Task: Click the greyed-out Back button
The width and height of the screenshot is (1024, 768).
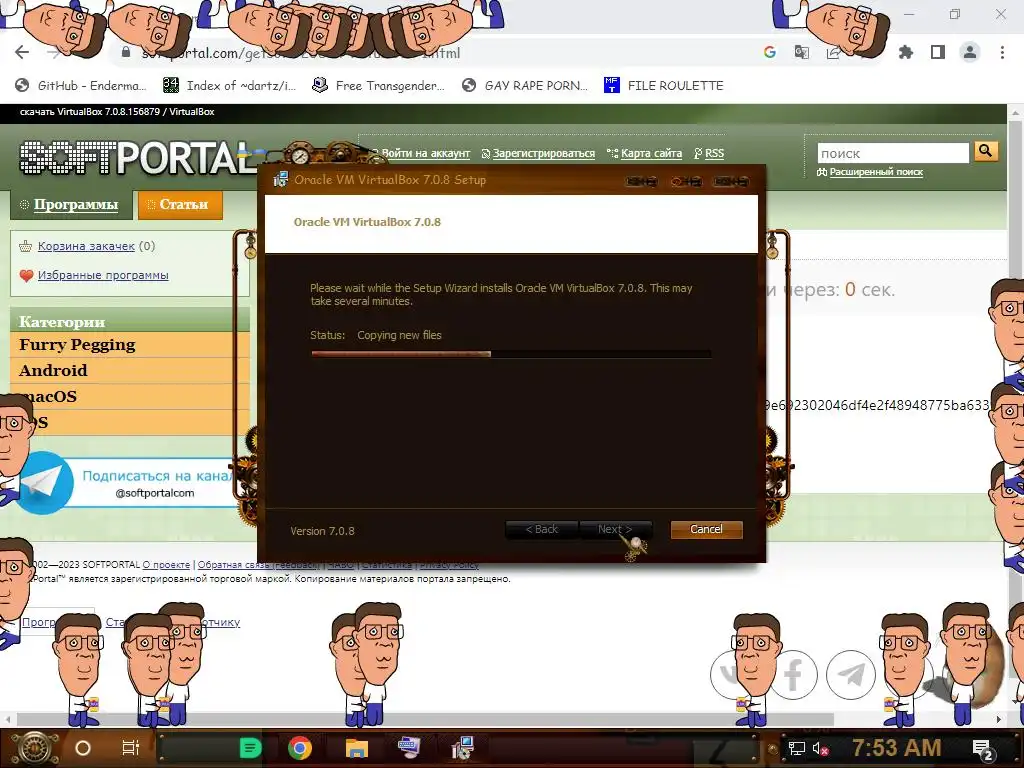Action: (541, 530)
